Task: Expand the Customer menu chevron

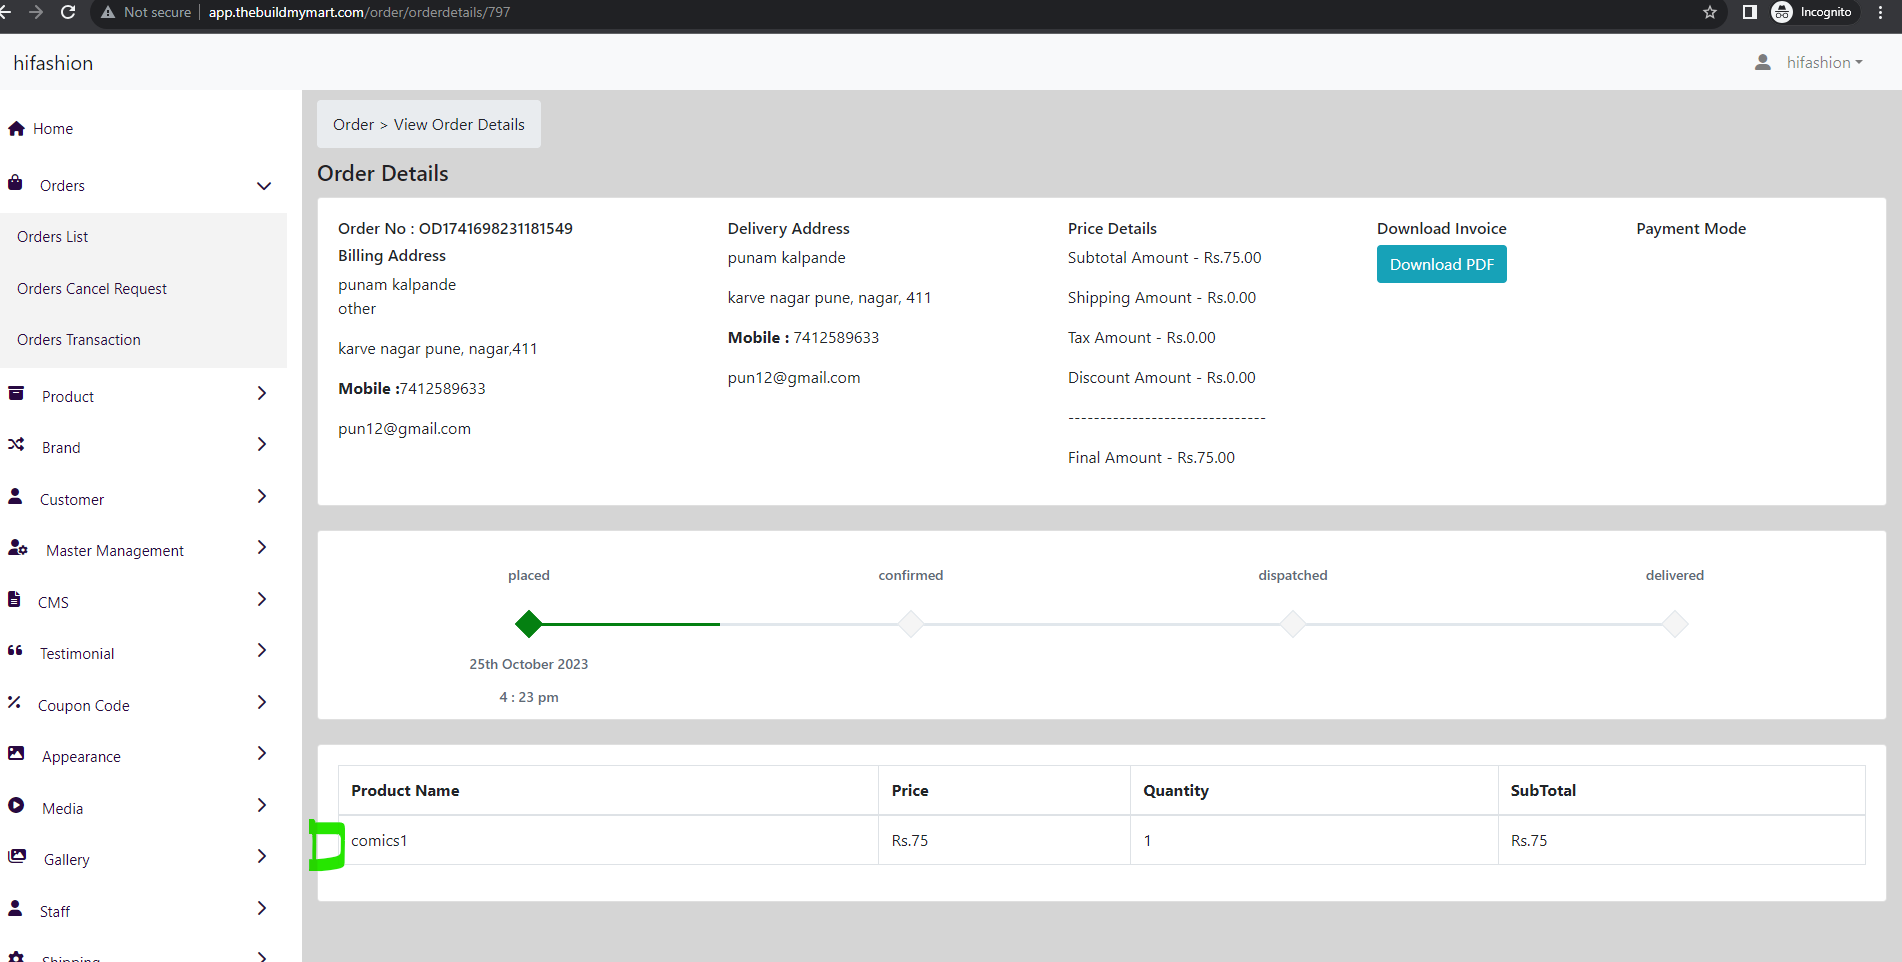Action: 262,496
